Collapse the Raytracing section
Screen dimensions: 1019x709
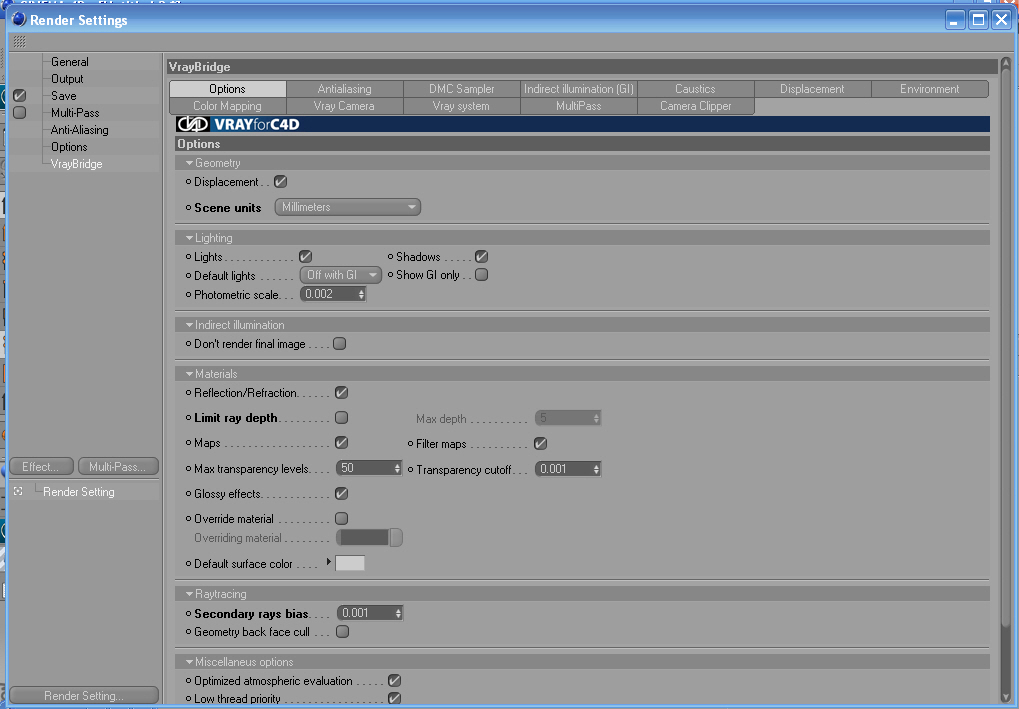[x=190, y=594]
